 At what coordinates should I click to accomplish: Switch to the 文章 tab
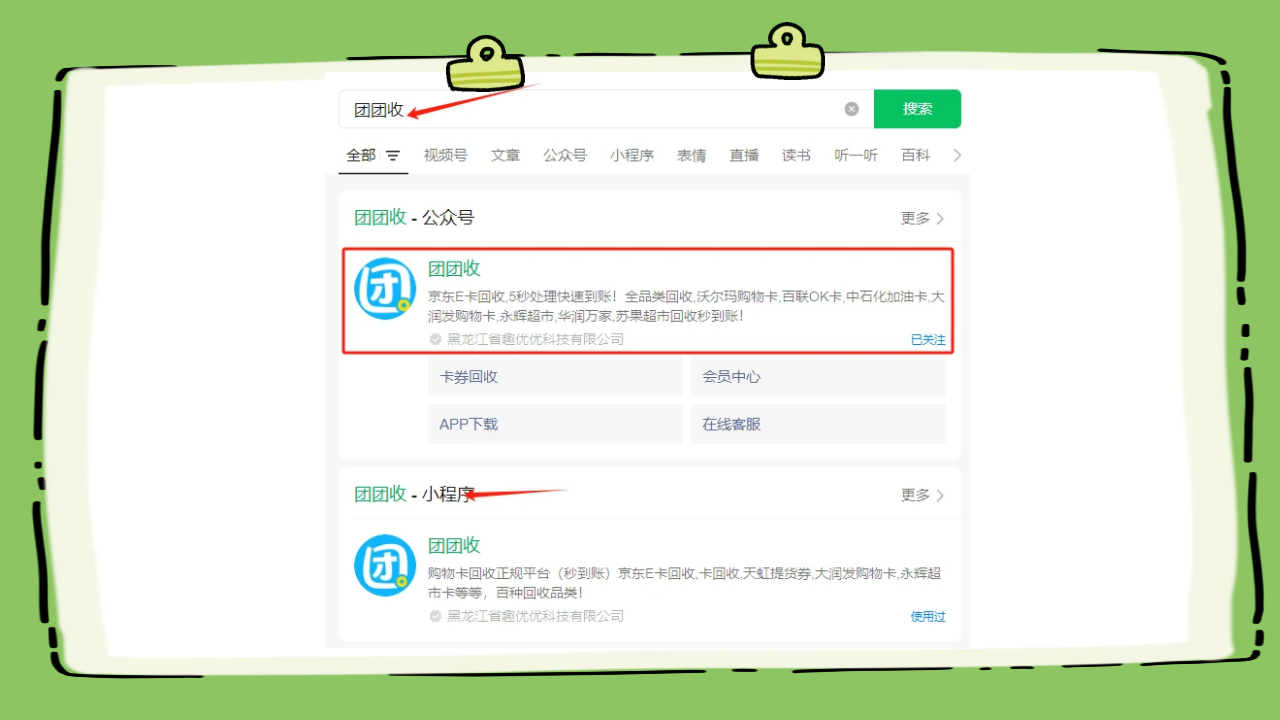click(x=505, y=155)
